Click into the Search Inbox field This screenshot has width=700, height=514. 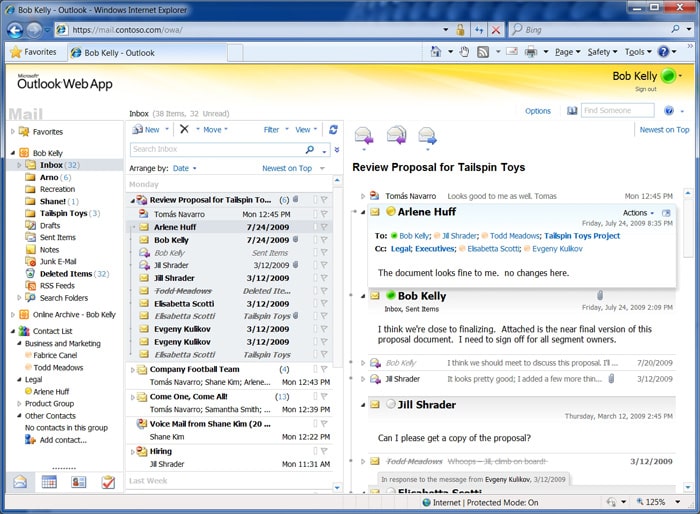click(225, 149)
